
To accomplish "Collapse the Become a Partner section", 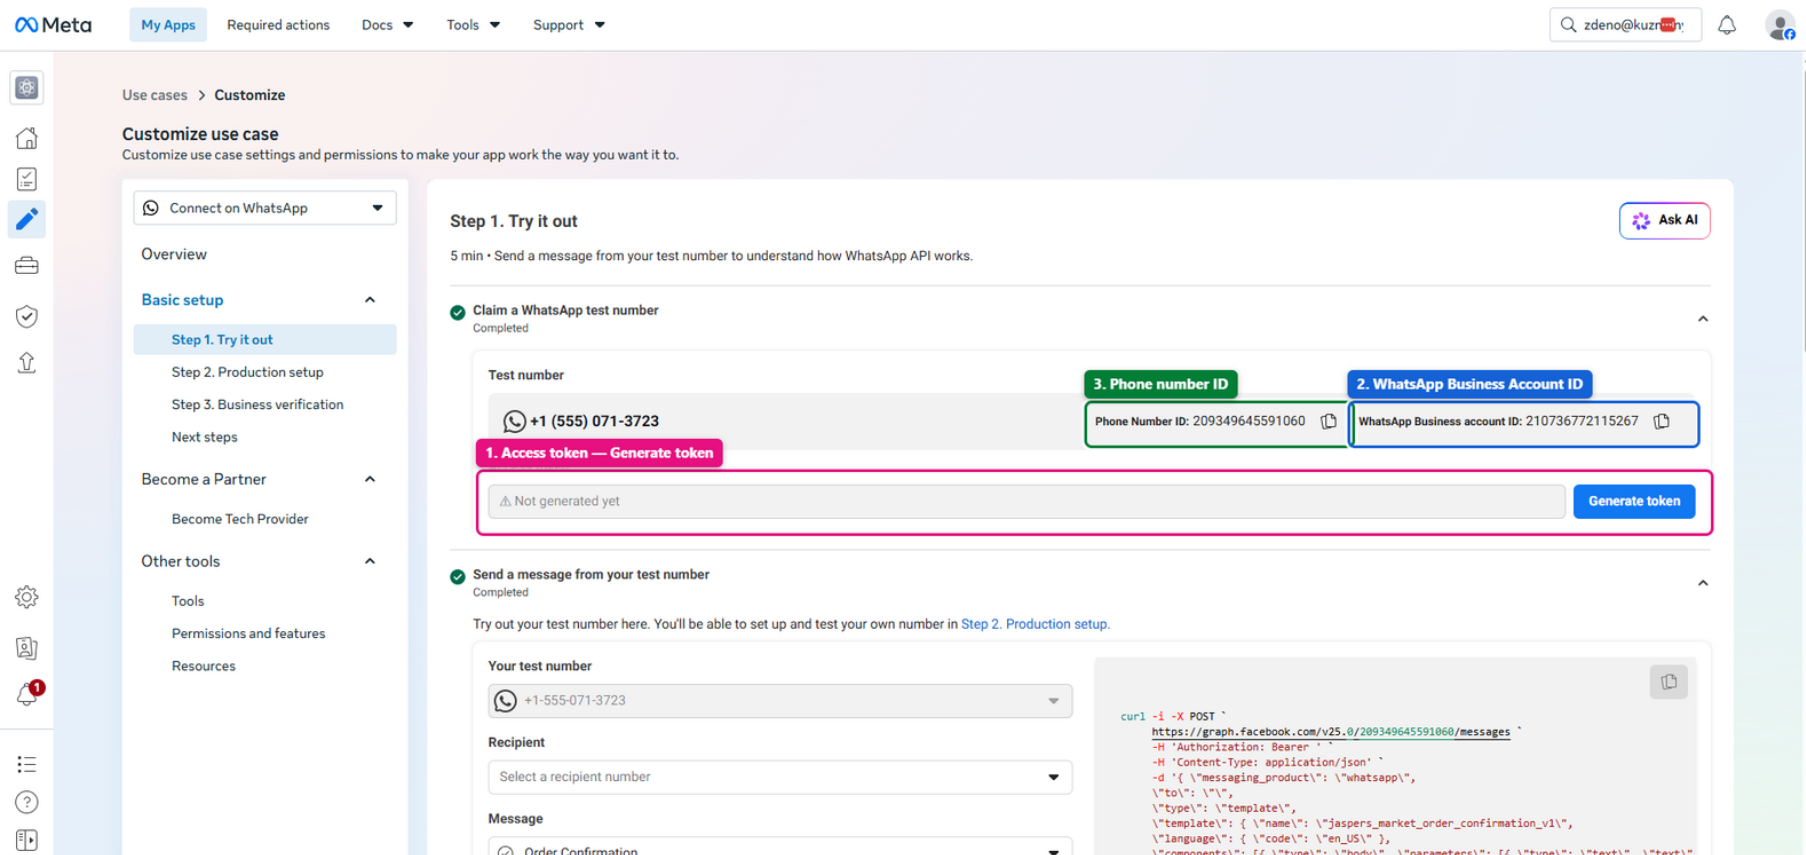I will pos(370,479).
